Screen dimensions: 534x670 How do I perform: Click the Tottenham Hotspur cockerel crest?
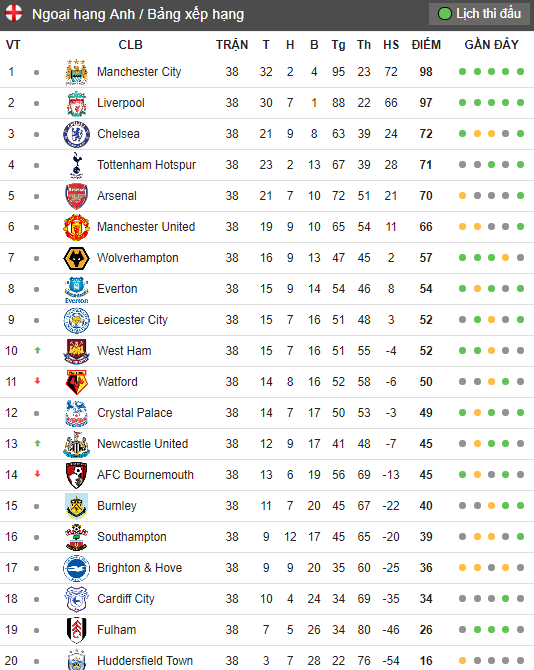coord(76,165)
